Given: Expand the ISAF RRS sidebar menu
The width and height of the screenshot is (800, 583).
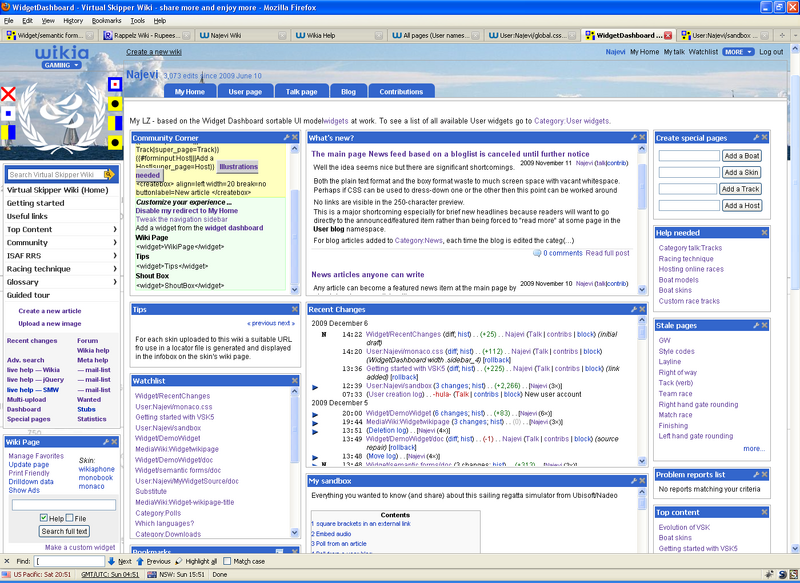Looking at the screenshot, I should (x=115, y=256).
